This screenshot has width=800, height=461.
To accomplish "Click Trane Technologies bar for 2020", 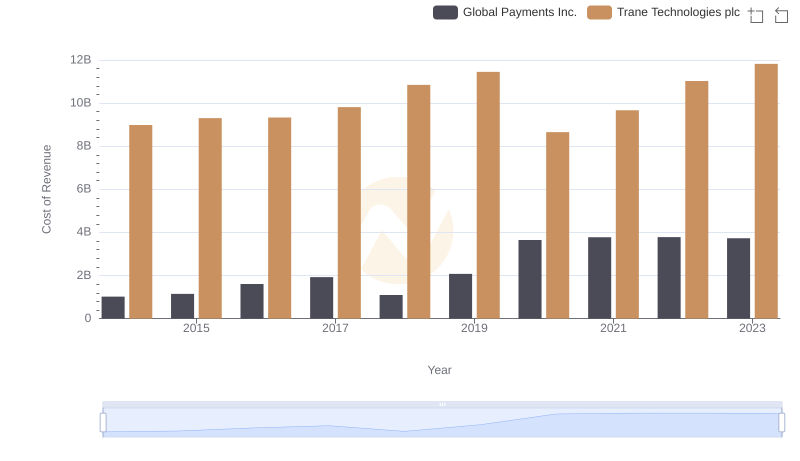I will (558, 225).
